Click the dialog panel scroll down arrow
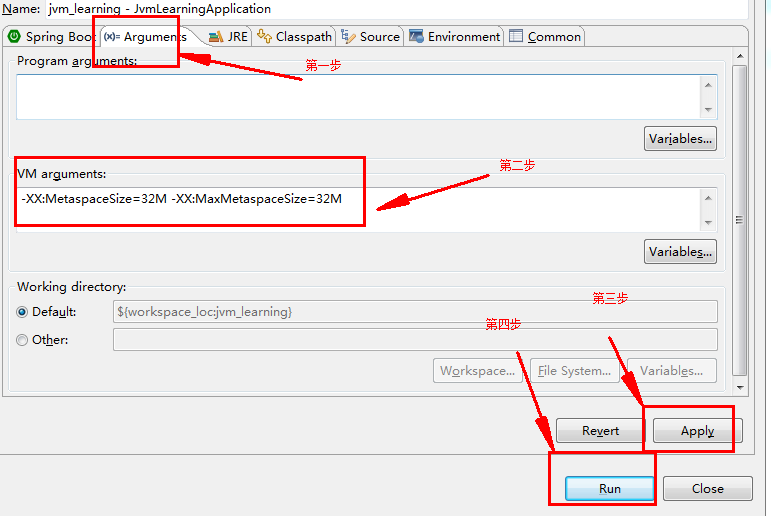This screenshot has height=516, width=771. [x=740, y=388]
